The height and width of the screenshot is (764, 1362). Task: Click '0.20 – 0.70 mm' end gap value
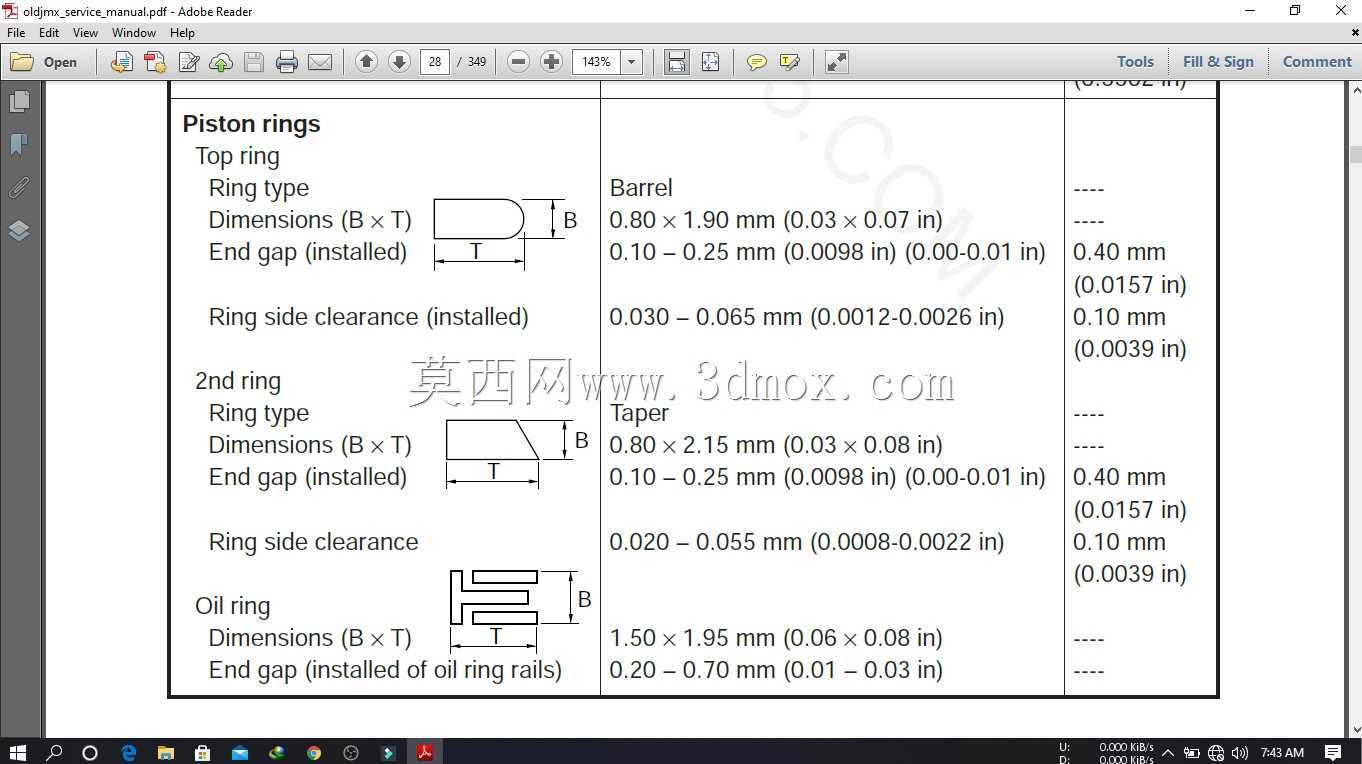[x=692, y=670]
